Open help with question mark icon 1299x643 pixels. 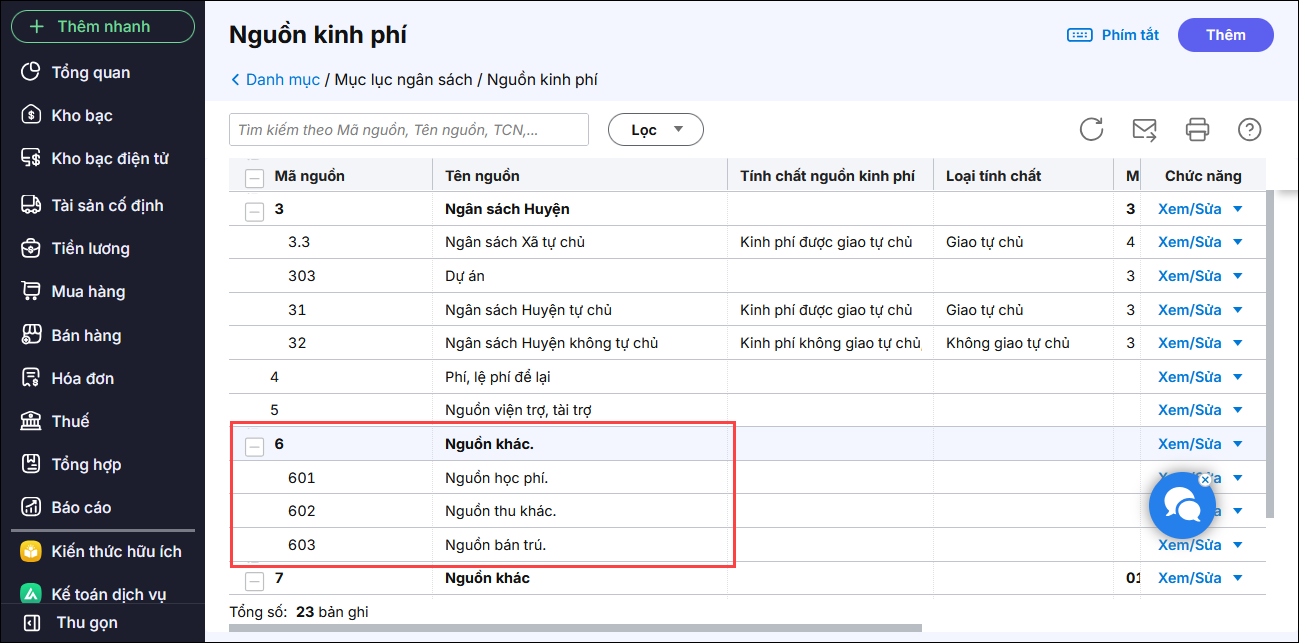pyautogui.click(x=1250, y=129)
